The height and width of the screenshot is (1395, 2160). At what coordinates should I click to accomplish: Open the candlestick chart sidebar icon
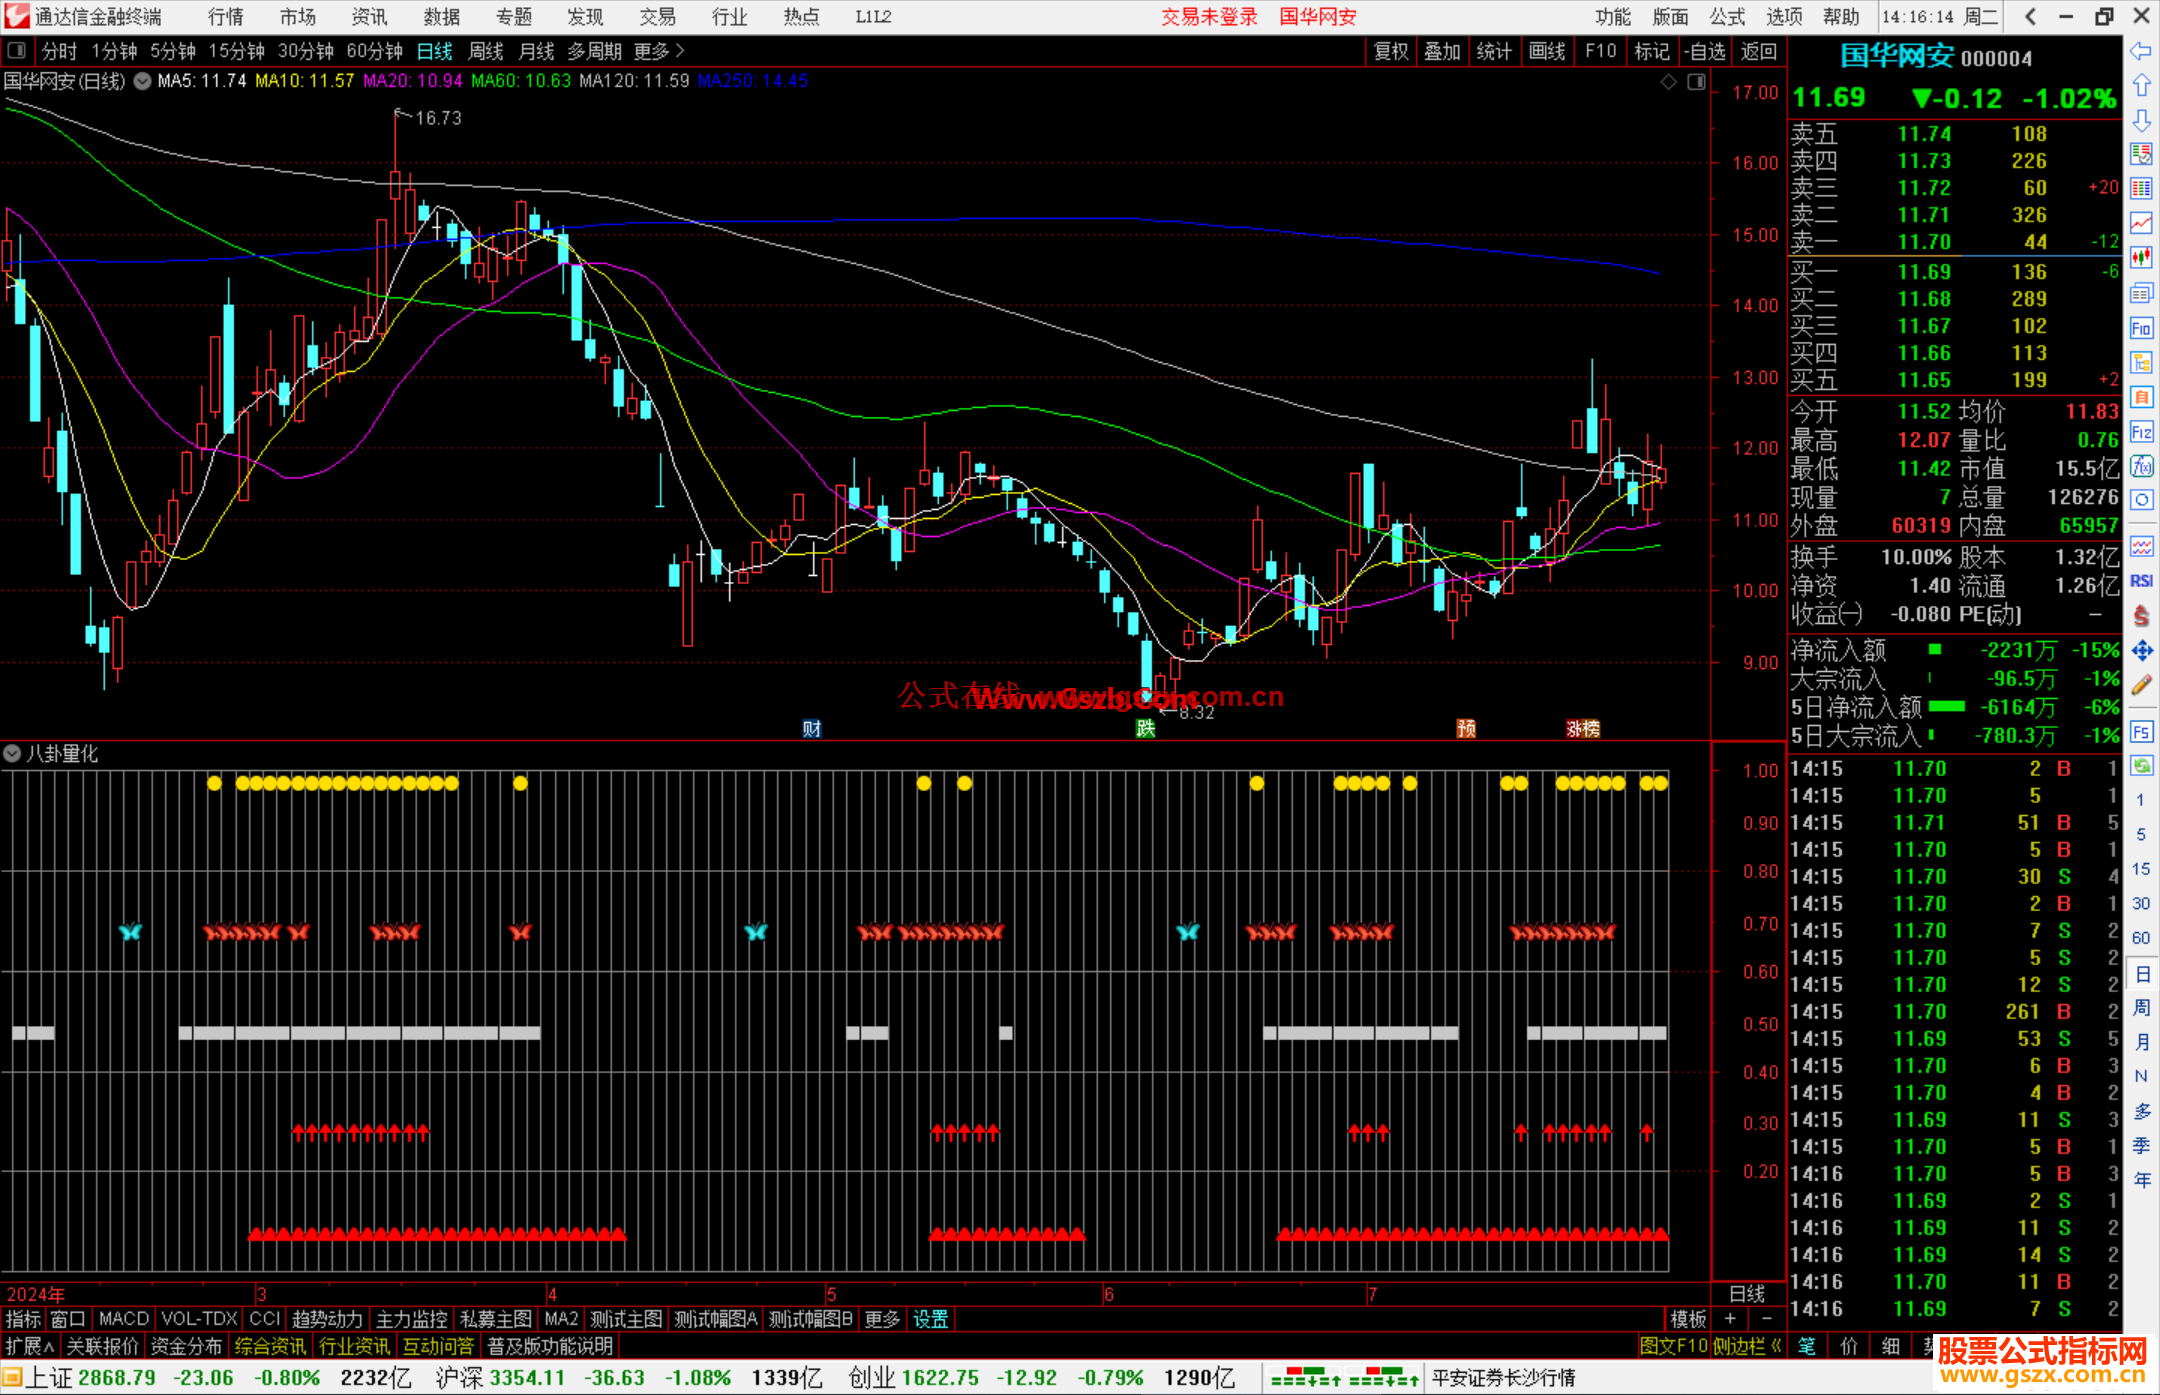pos(2141,258)
